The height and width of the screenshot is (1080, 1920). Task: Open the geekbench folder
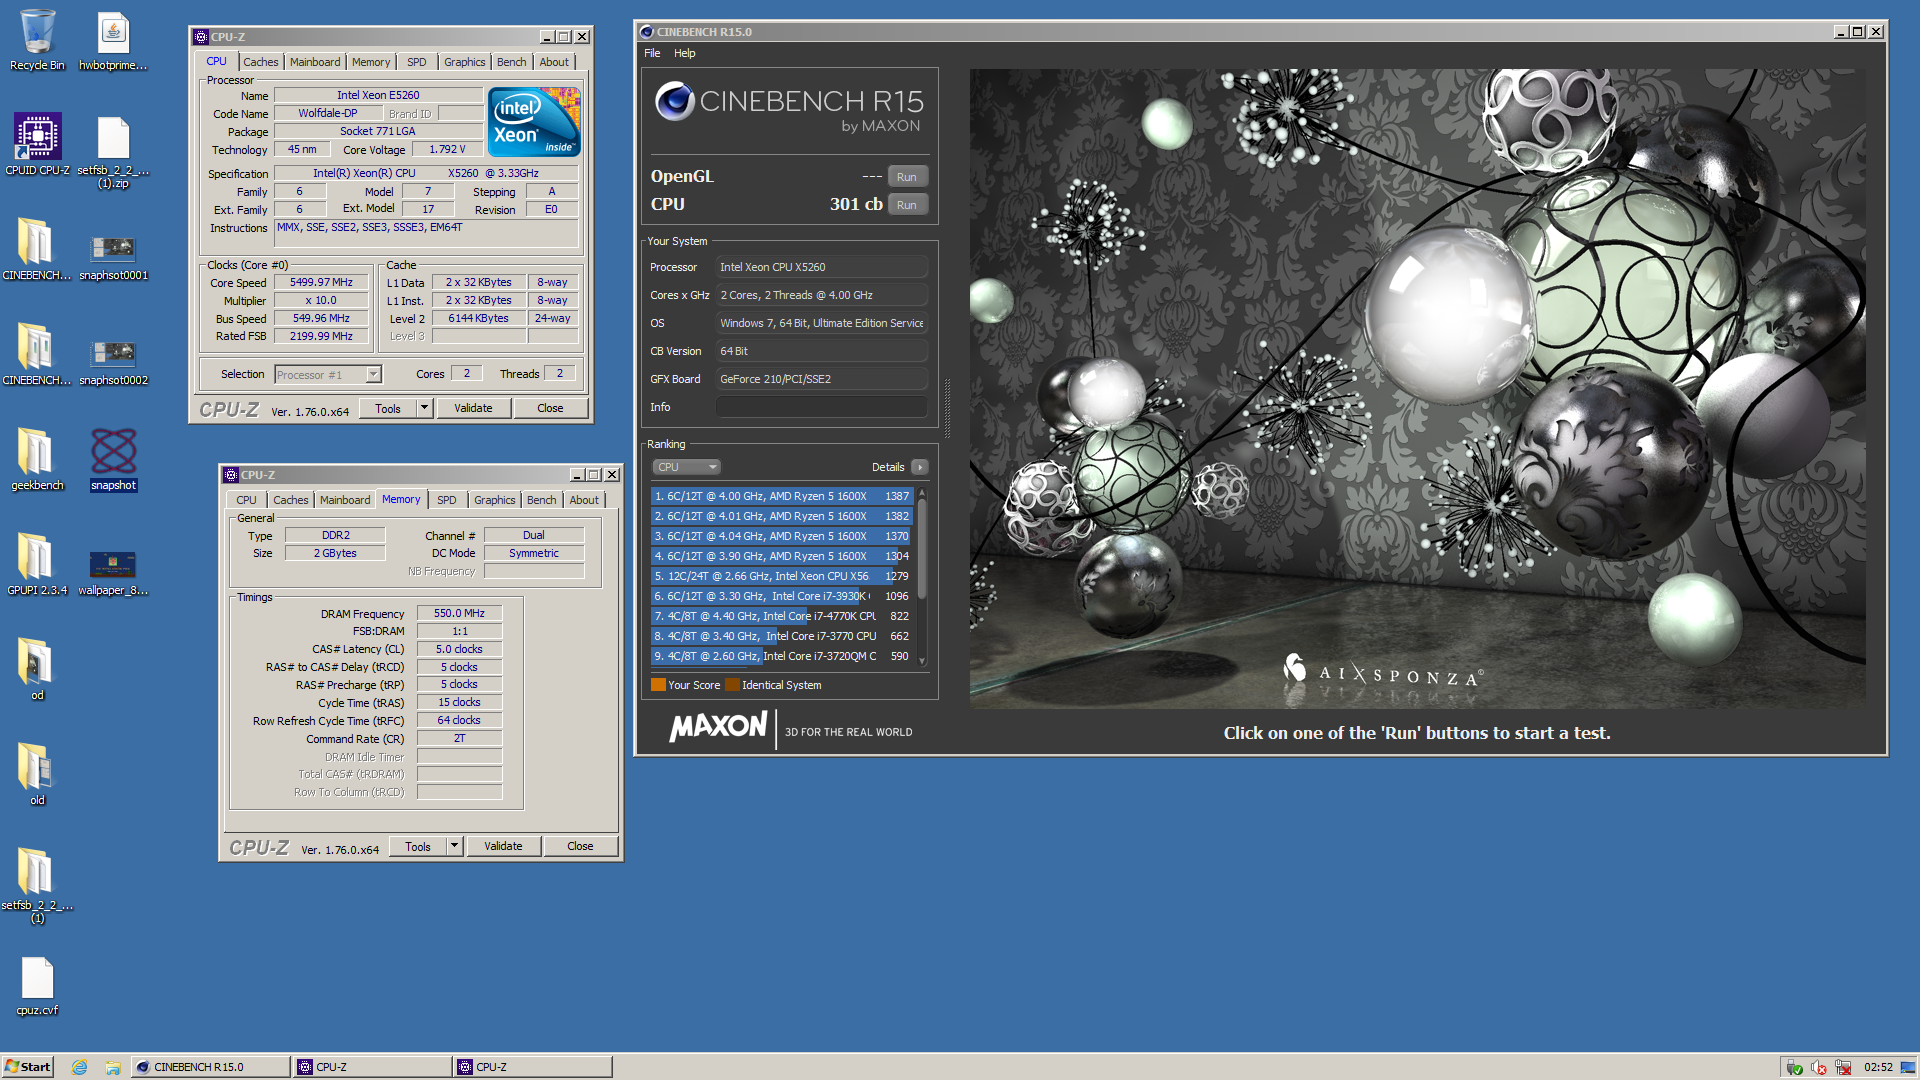tap(37, 460)
